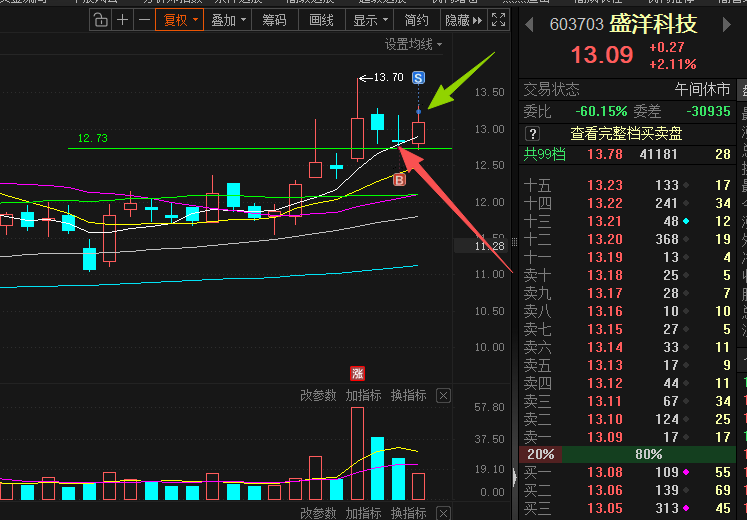Click 共99档 depth label
747x520 pixels.
coord(545,154)
